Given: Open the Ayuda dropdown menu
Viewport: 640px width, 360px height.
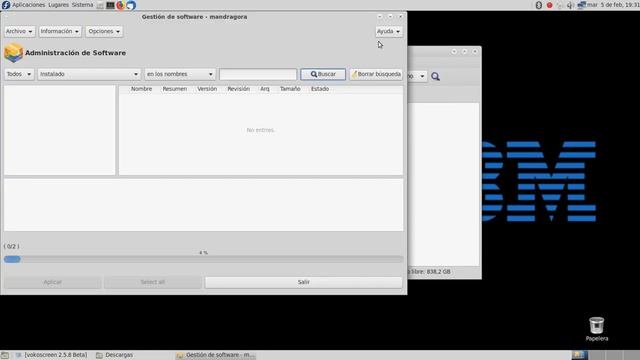Looking at the screenshot, I should tap(388, 31).
